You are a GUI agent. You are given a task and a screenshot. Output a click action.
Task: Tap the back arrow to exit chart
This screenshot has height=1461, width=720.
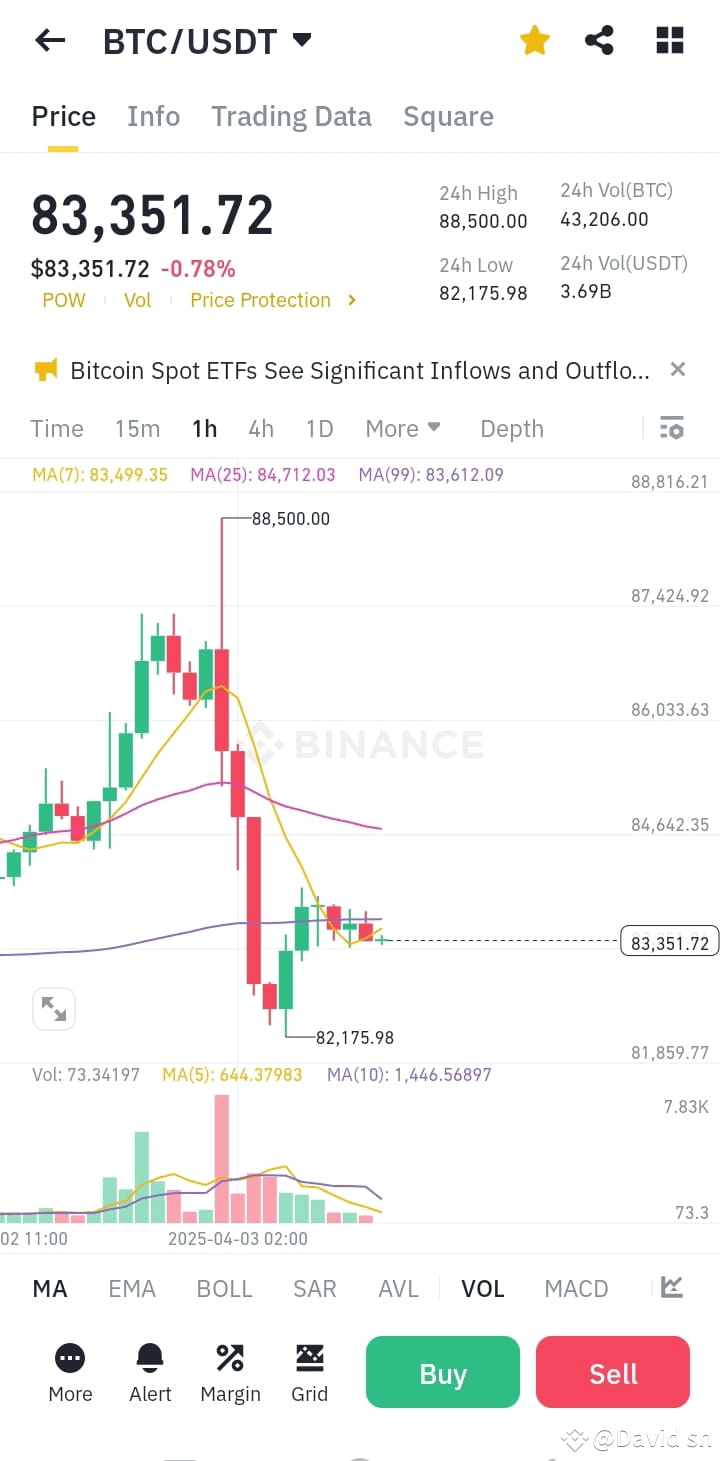point(49,40)
